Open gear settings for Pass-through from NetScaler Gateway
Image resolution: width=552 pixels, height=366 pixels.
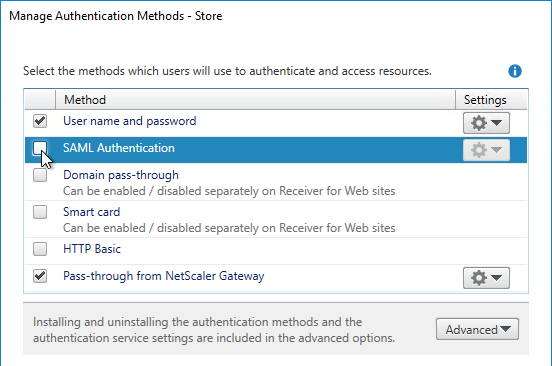point(486,278)
